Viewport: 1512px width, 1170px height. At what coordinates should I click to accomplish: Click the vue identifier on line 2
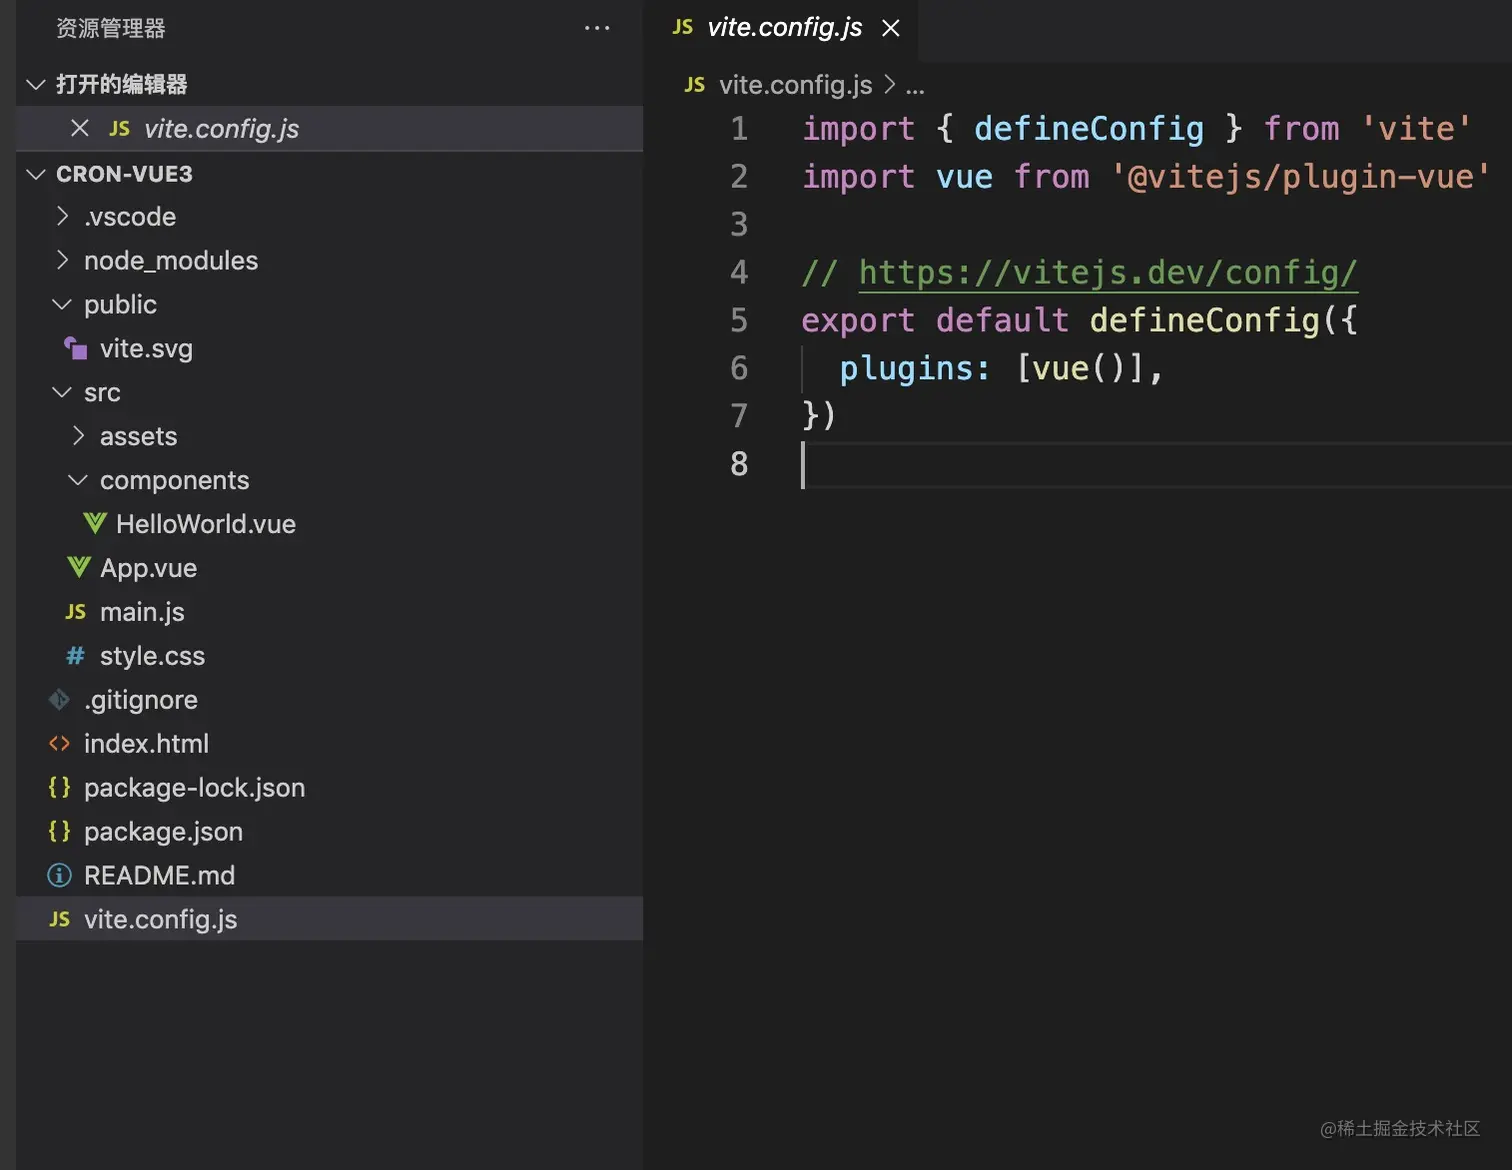click(x=964, y=177)
